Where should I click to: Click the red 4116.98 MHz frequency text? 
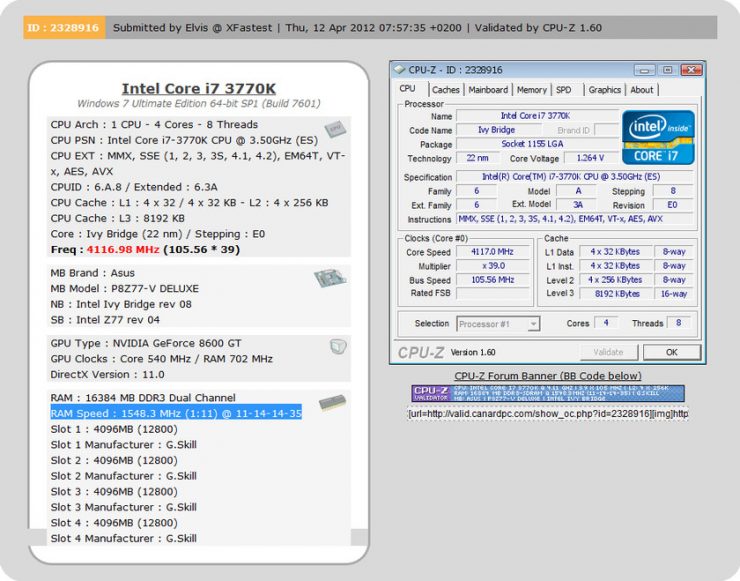123,249
